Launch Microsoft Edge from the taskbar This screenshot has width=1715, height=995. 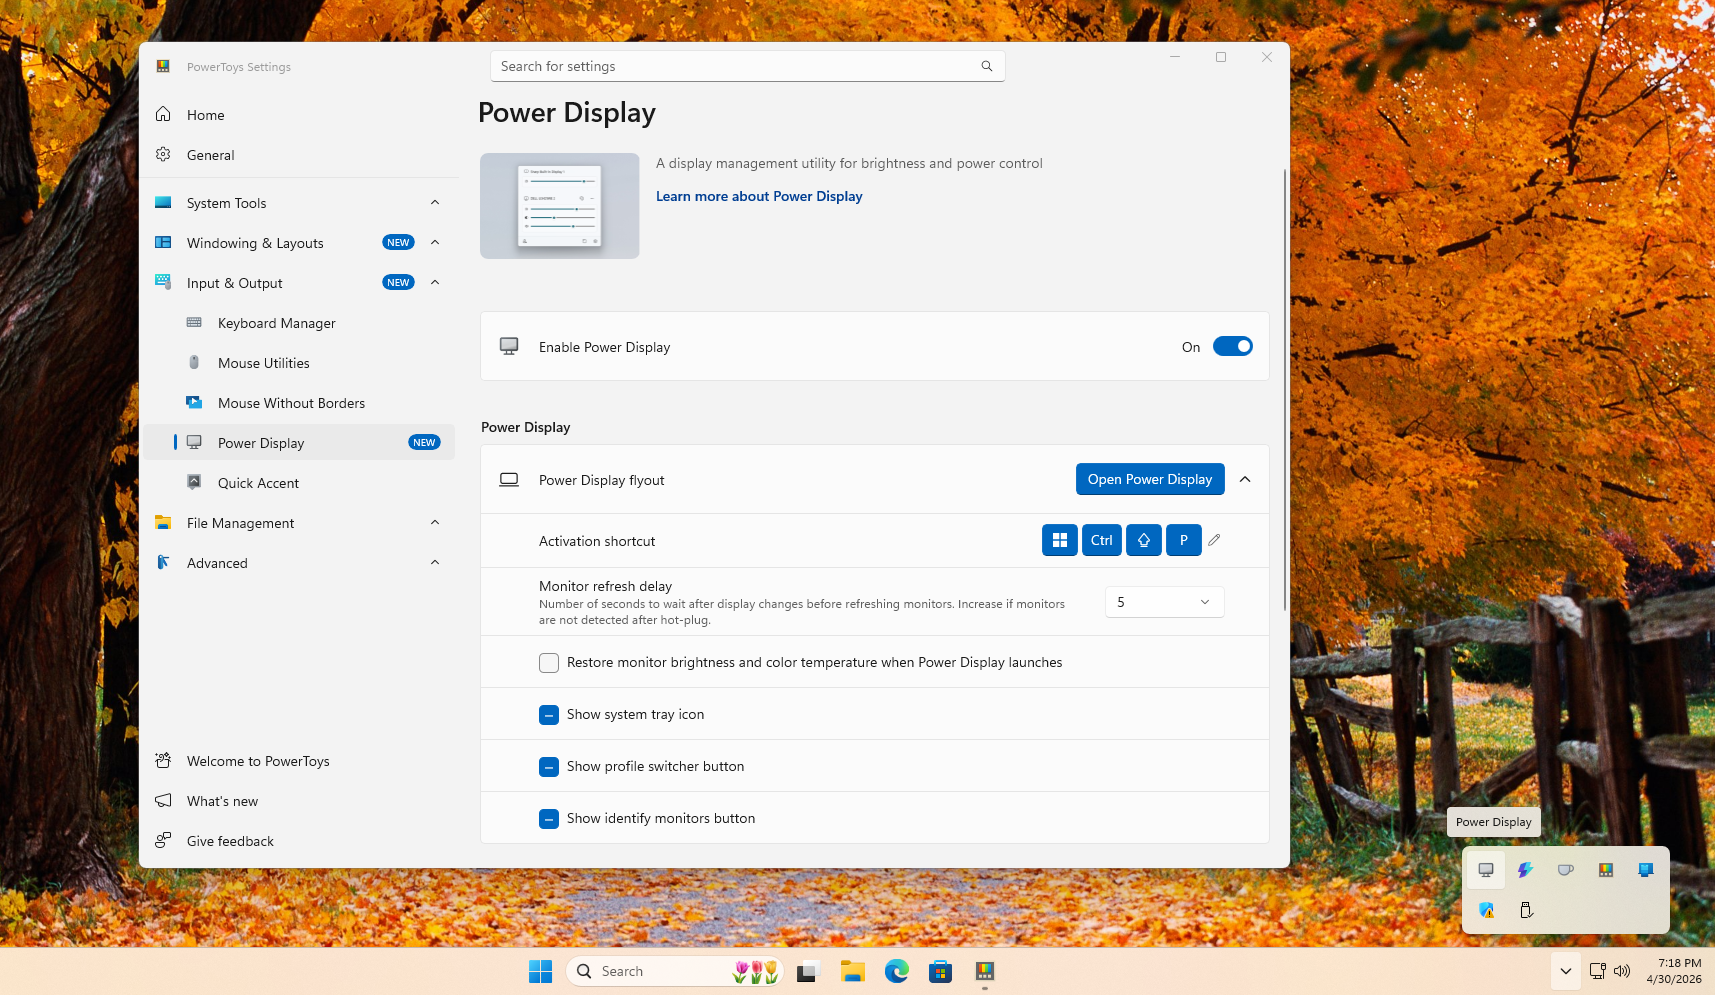click(x=896, y=971)
